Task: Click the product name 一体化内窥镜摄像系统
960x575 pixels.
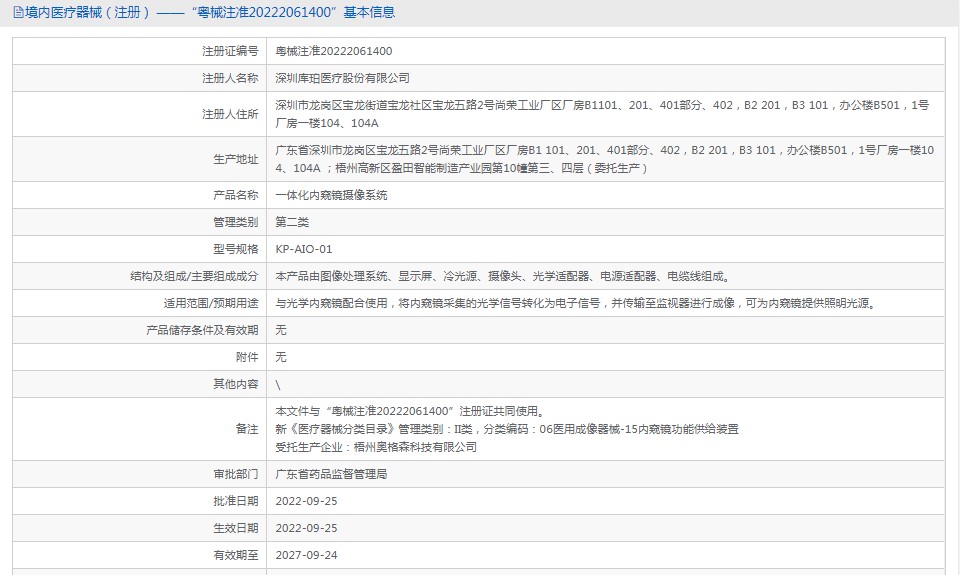Action: (x=331, y=195)
